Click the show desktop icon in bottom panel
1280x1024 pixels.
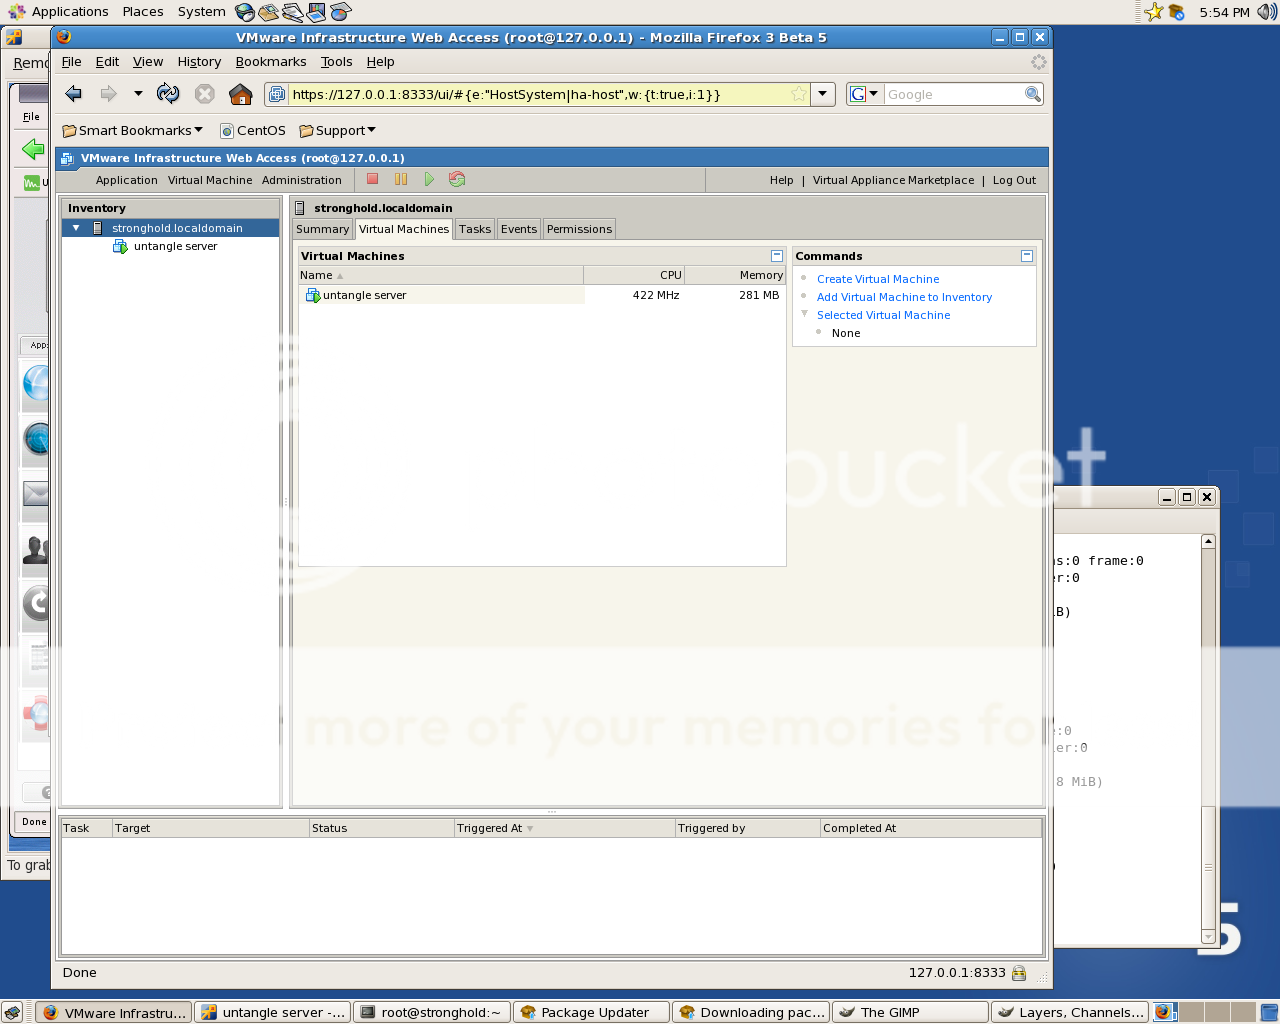point(12,1012)
